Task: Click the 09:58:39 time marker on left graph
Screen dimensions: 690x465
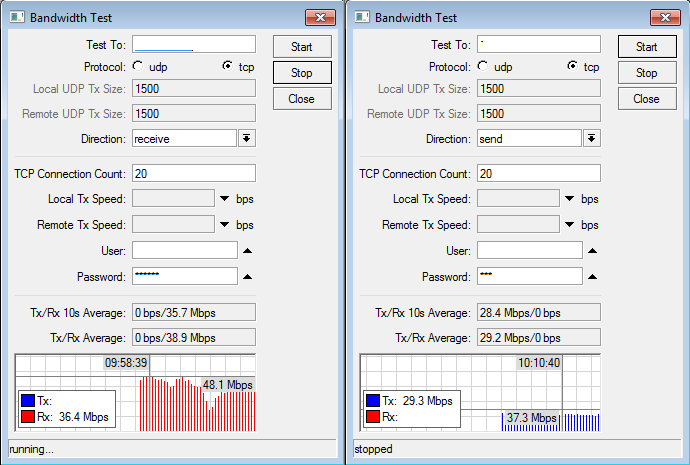Action: click(x=126, y=363)
